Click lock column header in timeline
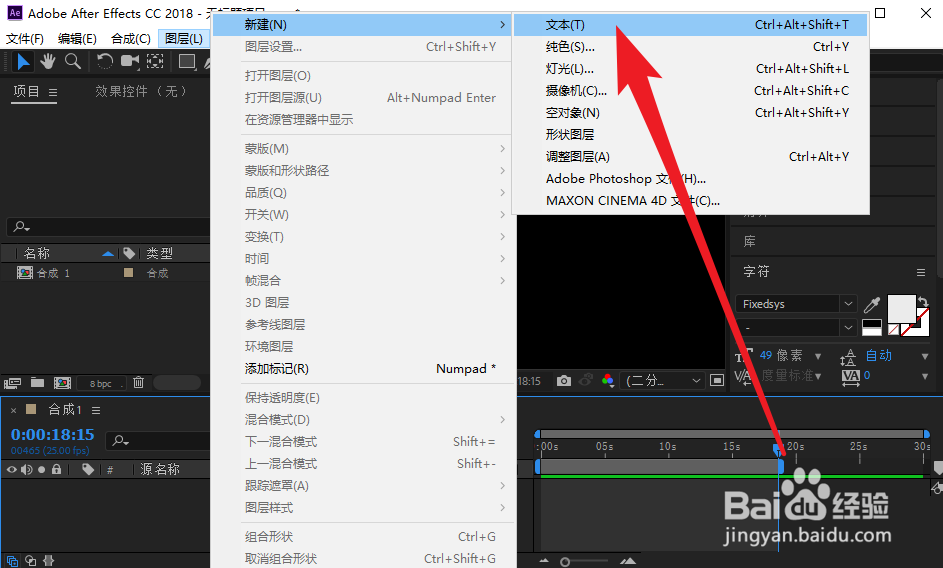The height and width of the screenshot is (568, 943). (x=57, y=469)
